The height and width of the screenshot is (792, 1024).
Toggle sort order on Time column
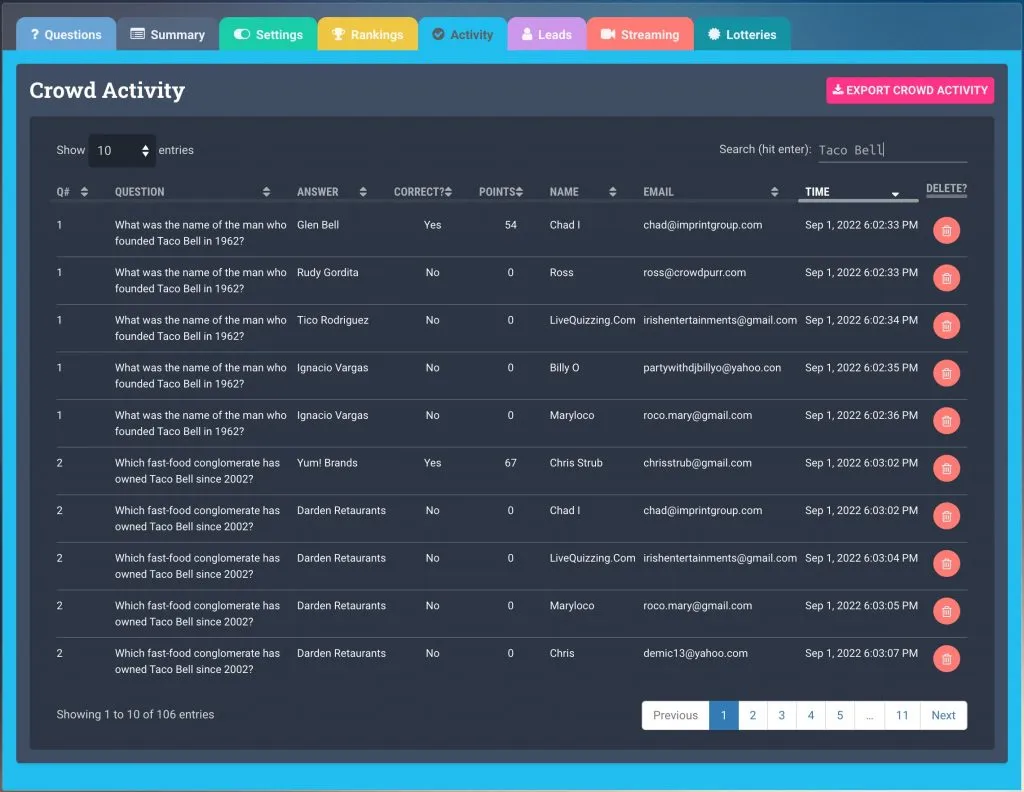[858, 192]
